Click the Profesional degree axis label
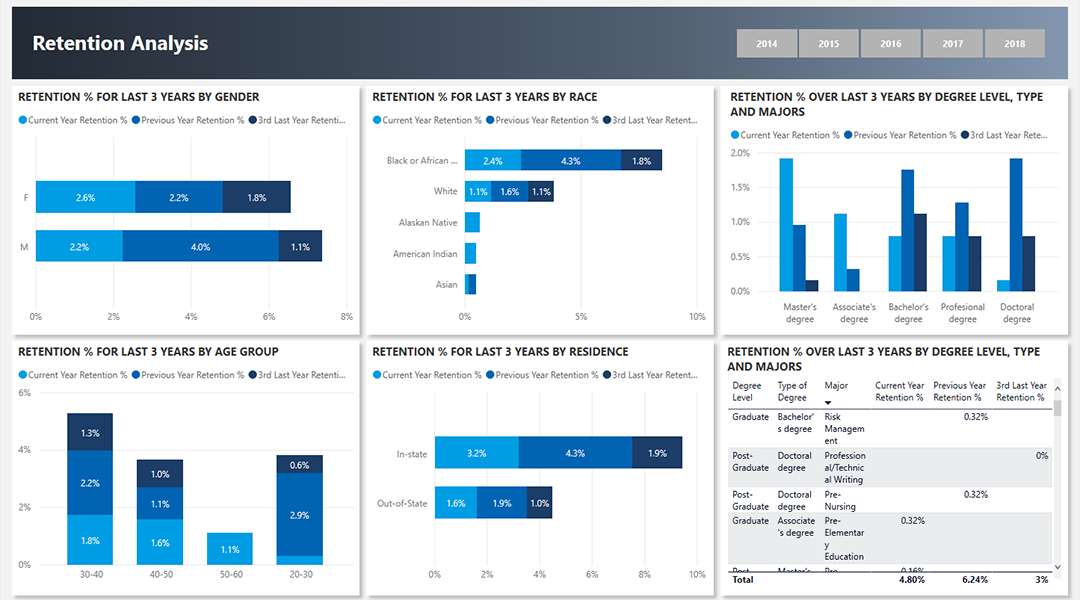The image size is (1080, 600). (962, 313)
